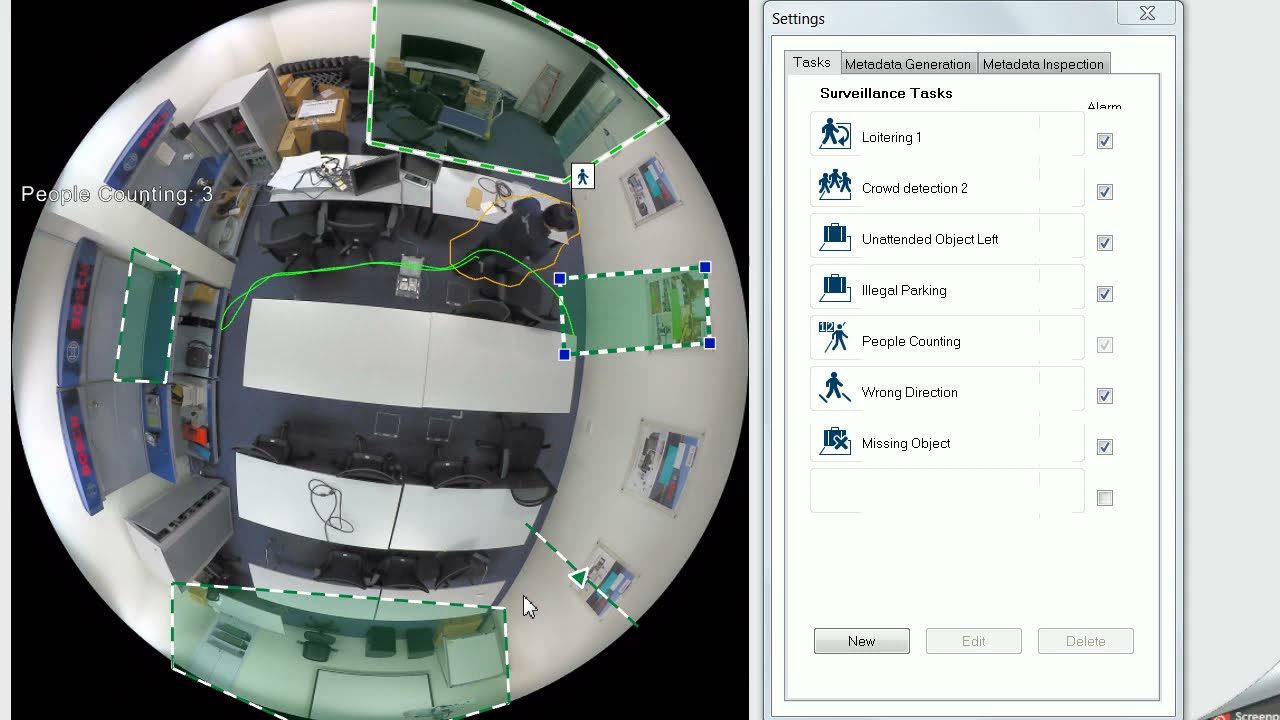Toggle alarm checkbox for Wrong Direction
The height and width of the screenshot is (720, 1280).
[x=1105, y=396]
